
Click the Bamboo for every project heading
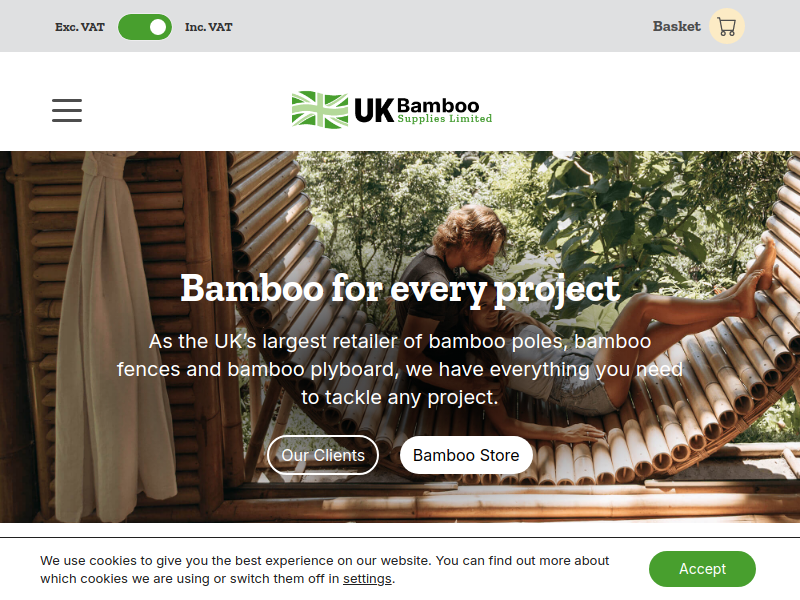point(400,289)
